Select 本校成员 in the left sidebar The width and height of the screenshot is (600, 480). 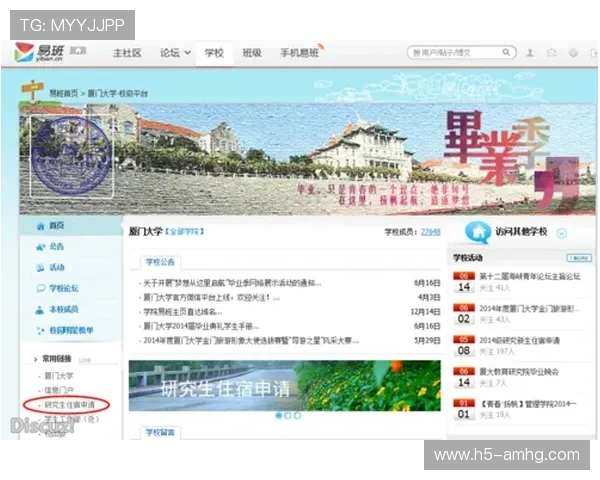point(64,309)
